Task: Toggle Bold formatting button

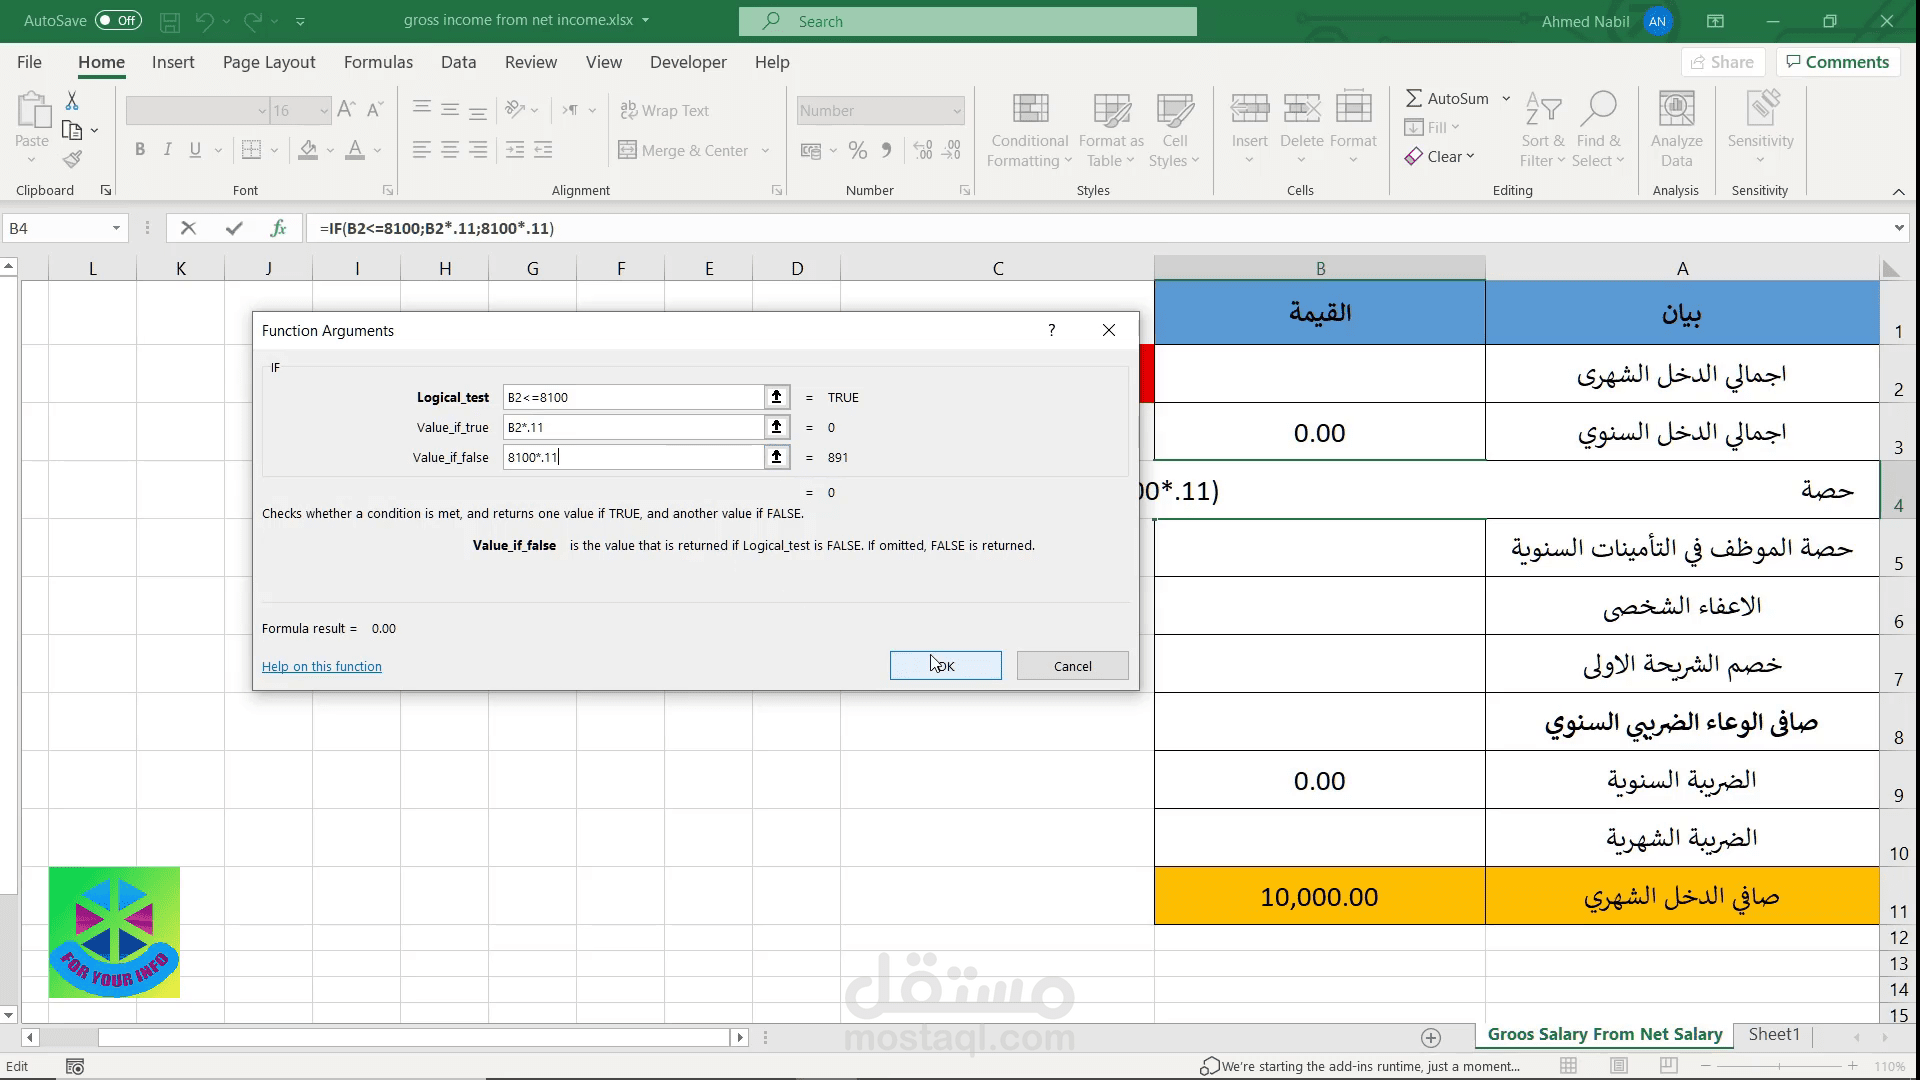Action: (140, 150)
